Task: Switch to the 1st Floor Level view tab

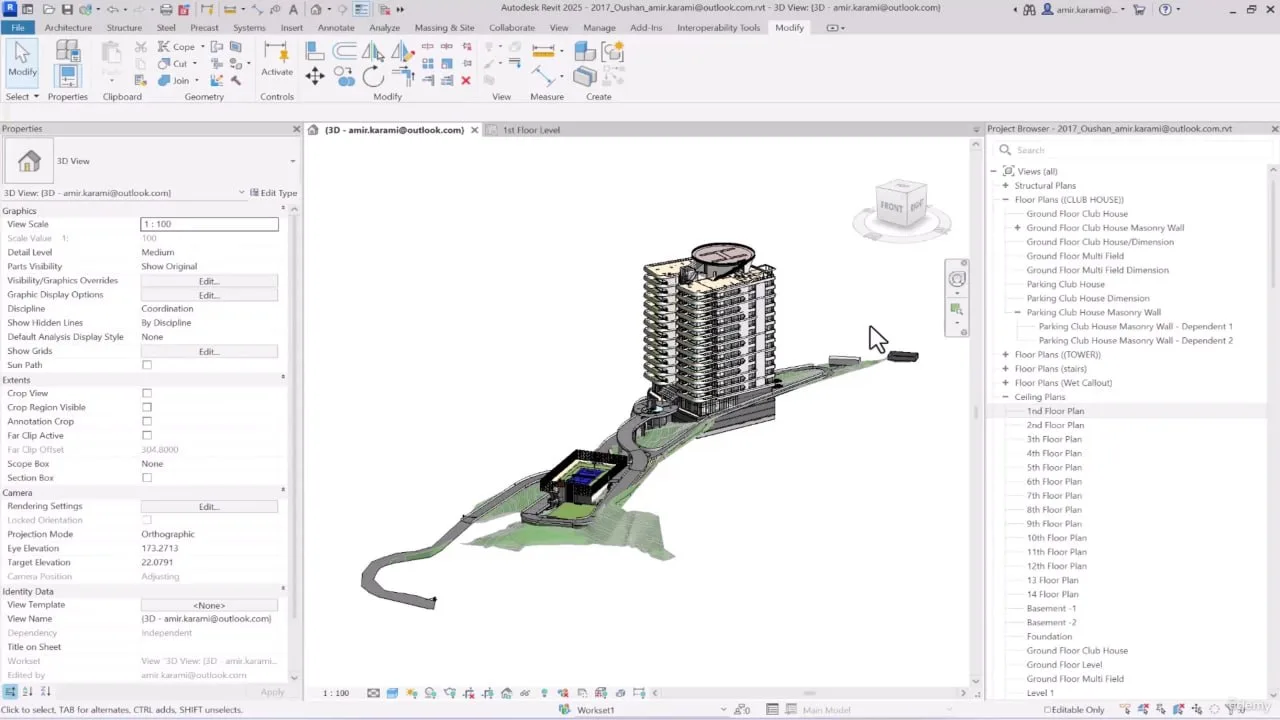Action: click(530, 130)
